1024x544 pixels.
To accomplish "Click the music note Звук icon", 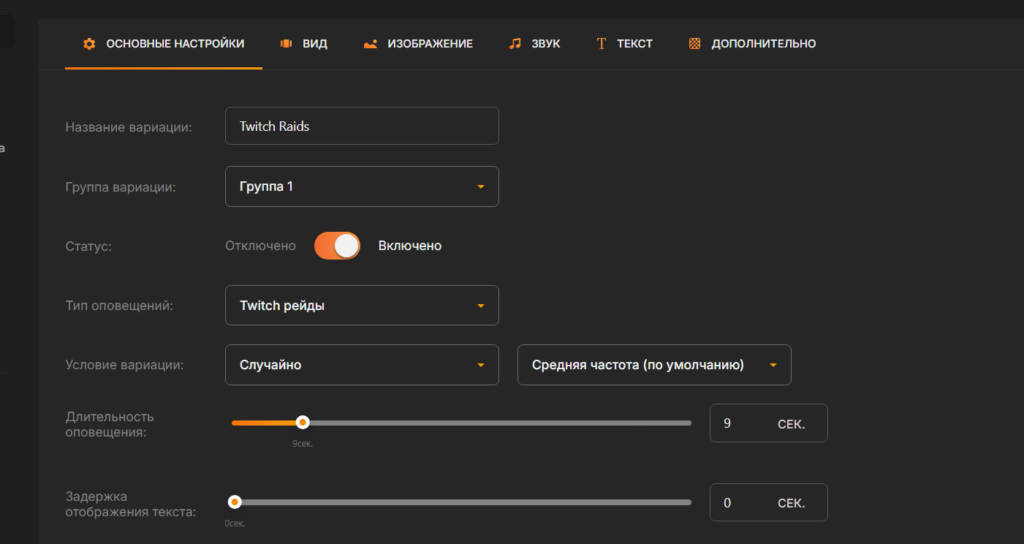I will [x=515, y=44].
